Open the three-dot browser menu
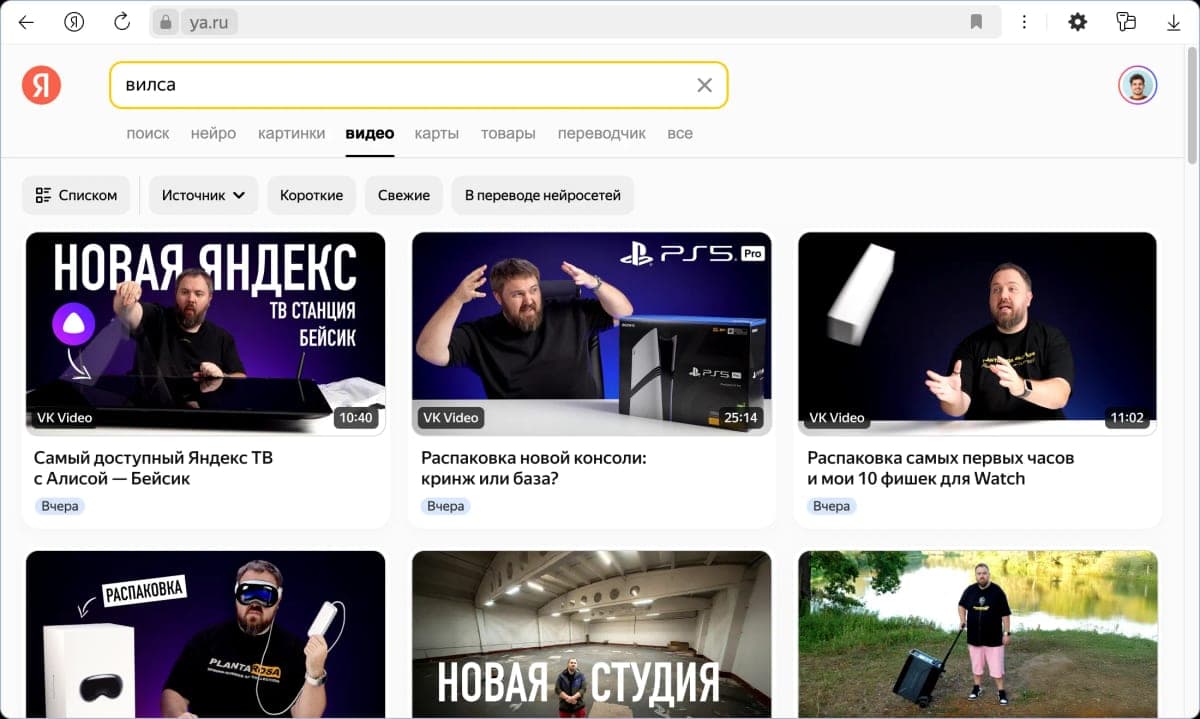The image size is (1200, 719). [1025, 22]
